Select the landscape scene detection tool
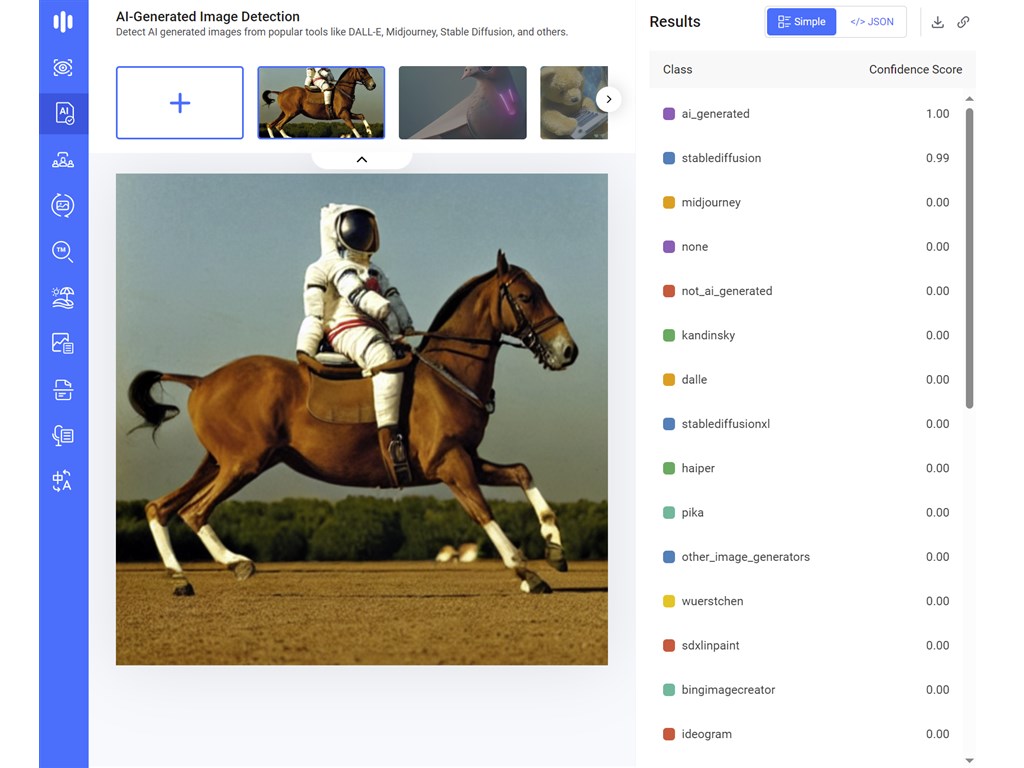This screenshot has height=768, width=1024. (x=62, y=297)
